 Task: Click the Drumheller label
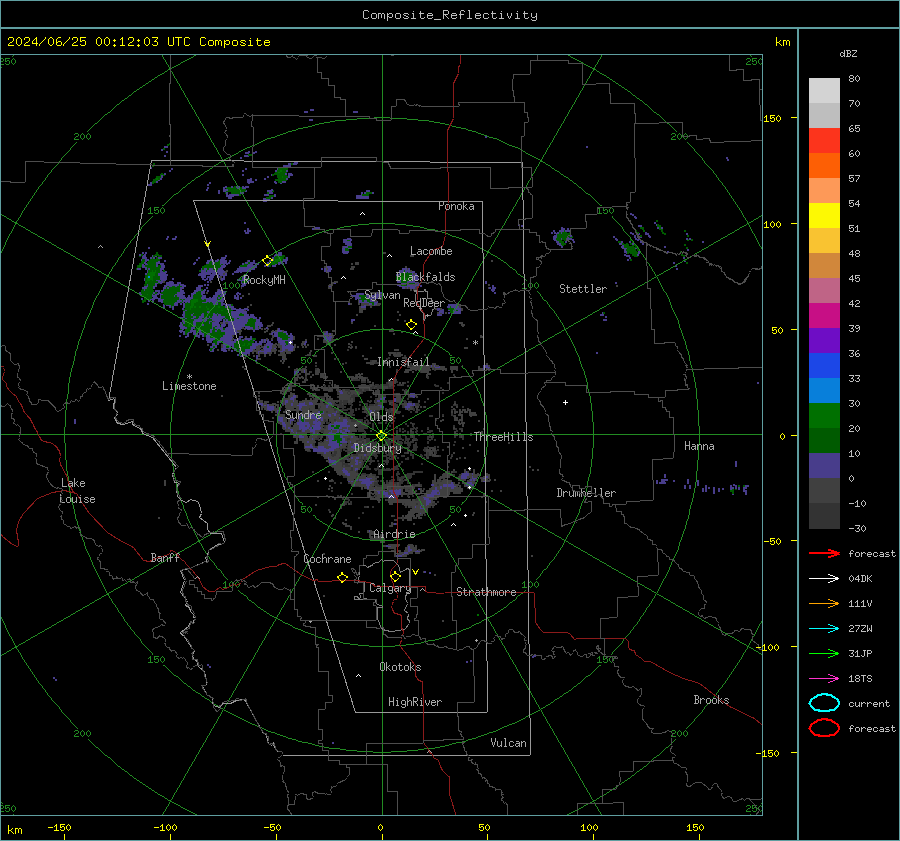[586, 493]
